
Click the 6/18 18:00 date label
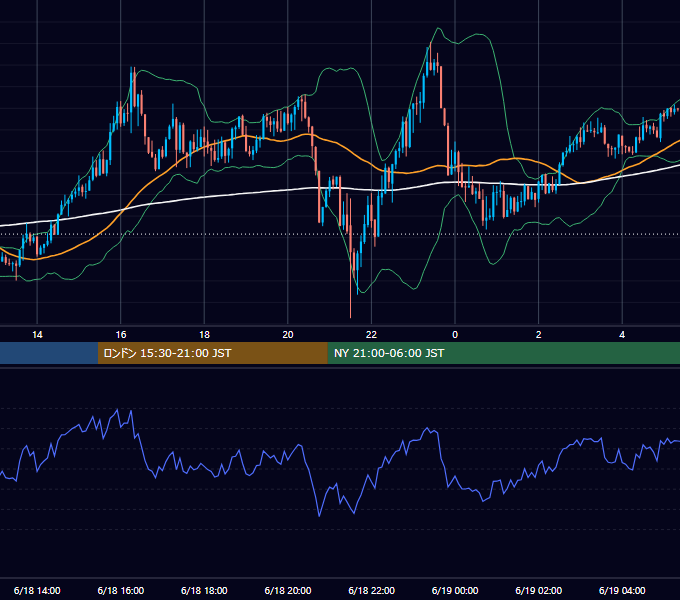pos(204,590)
